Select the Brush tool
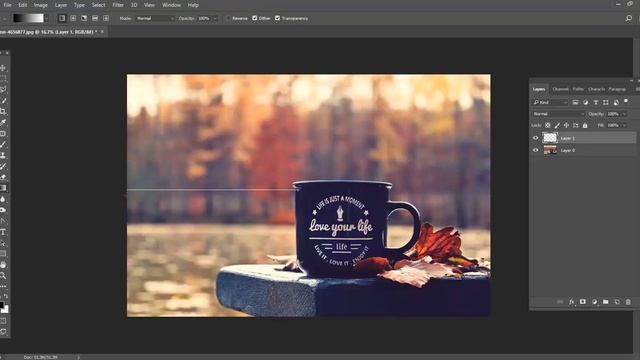The height and width of the screenshot is (360, 640). coord(3,144)
